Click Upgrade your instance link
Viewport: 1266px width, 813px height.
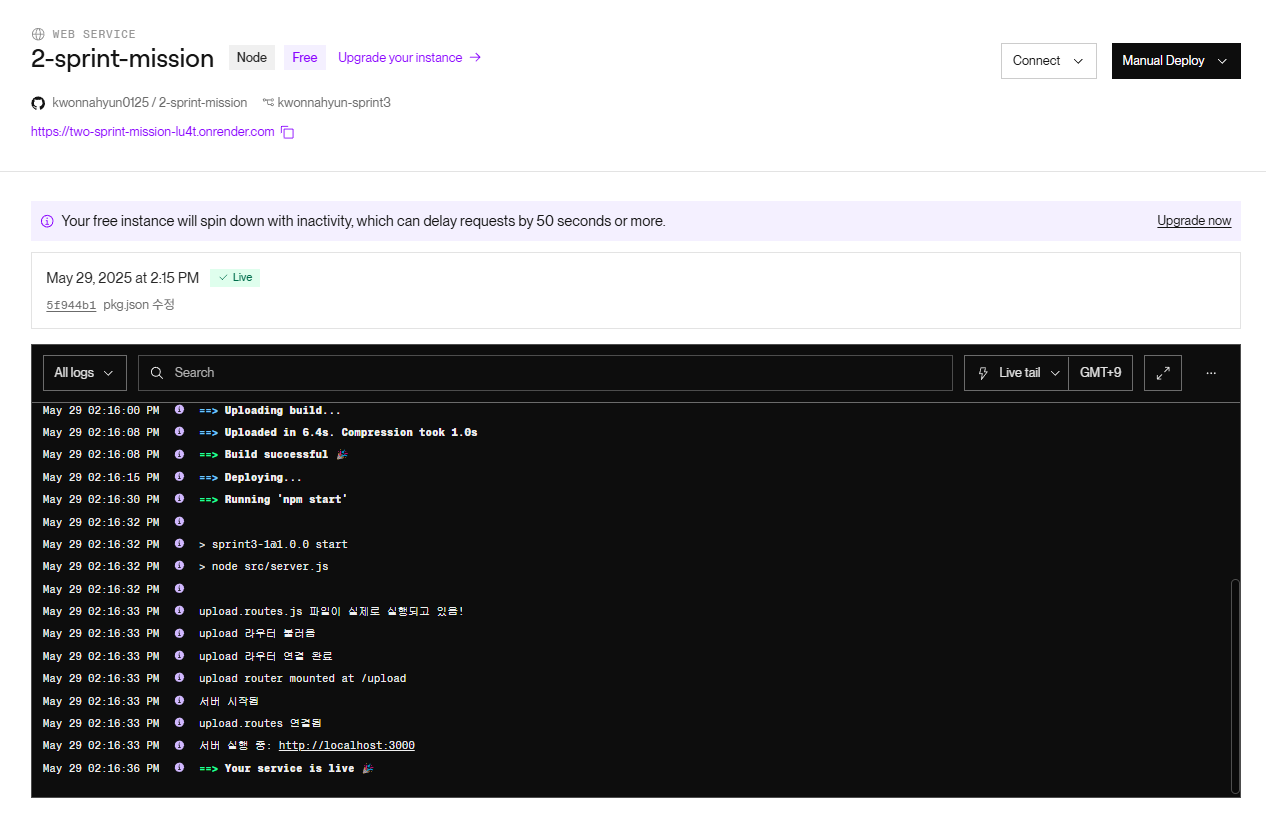pyautogui.click(x=409, y=58)
